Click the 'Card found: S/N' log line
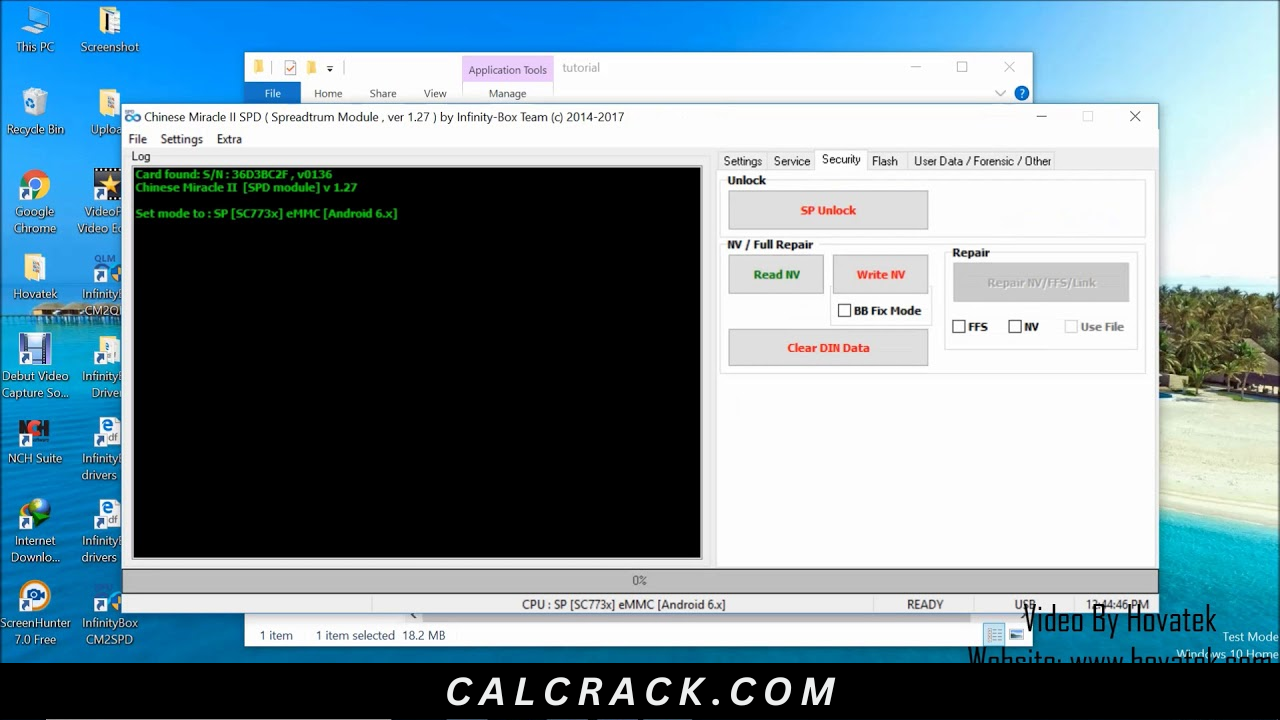Screen dimensions: 1280x720 point(233,174)
